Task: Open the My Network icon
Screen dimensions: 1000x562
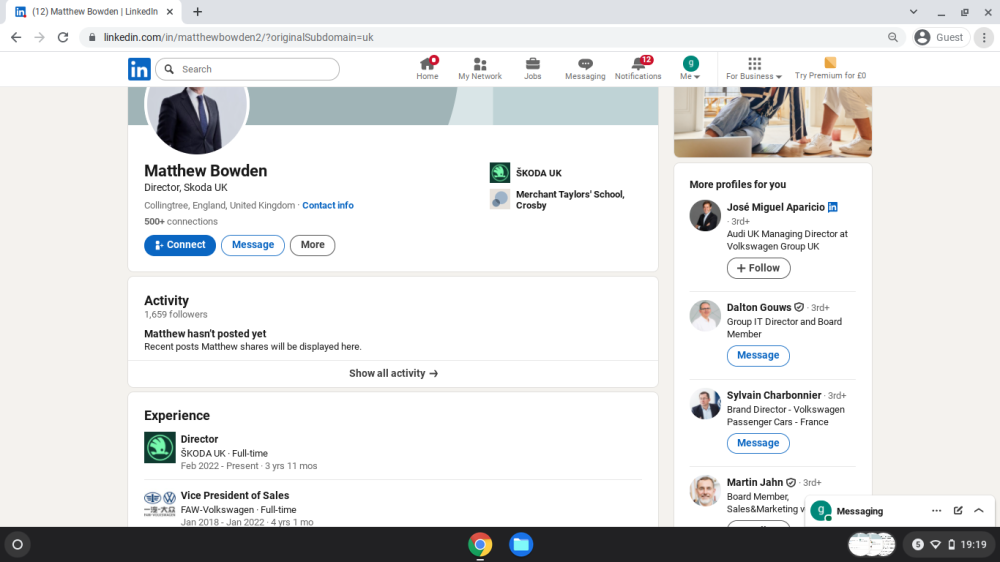Action: point(480,68)
